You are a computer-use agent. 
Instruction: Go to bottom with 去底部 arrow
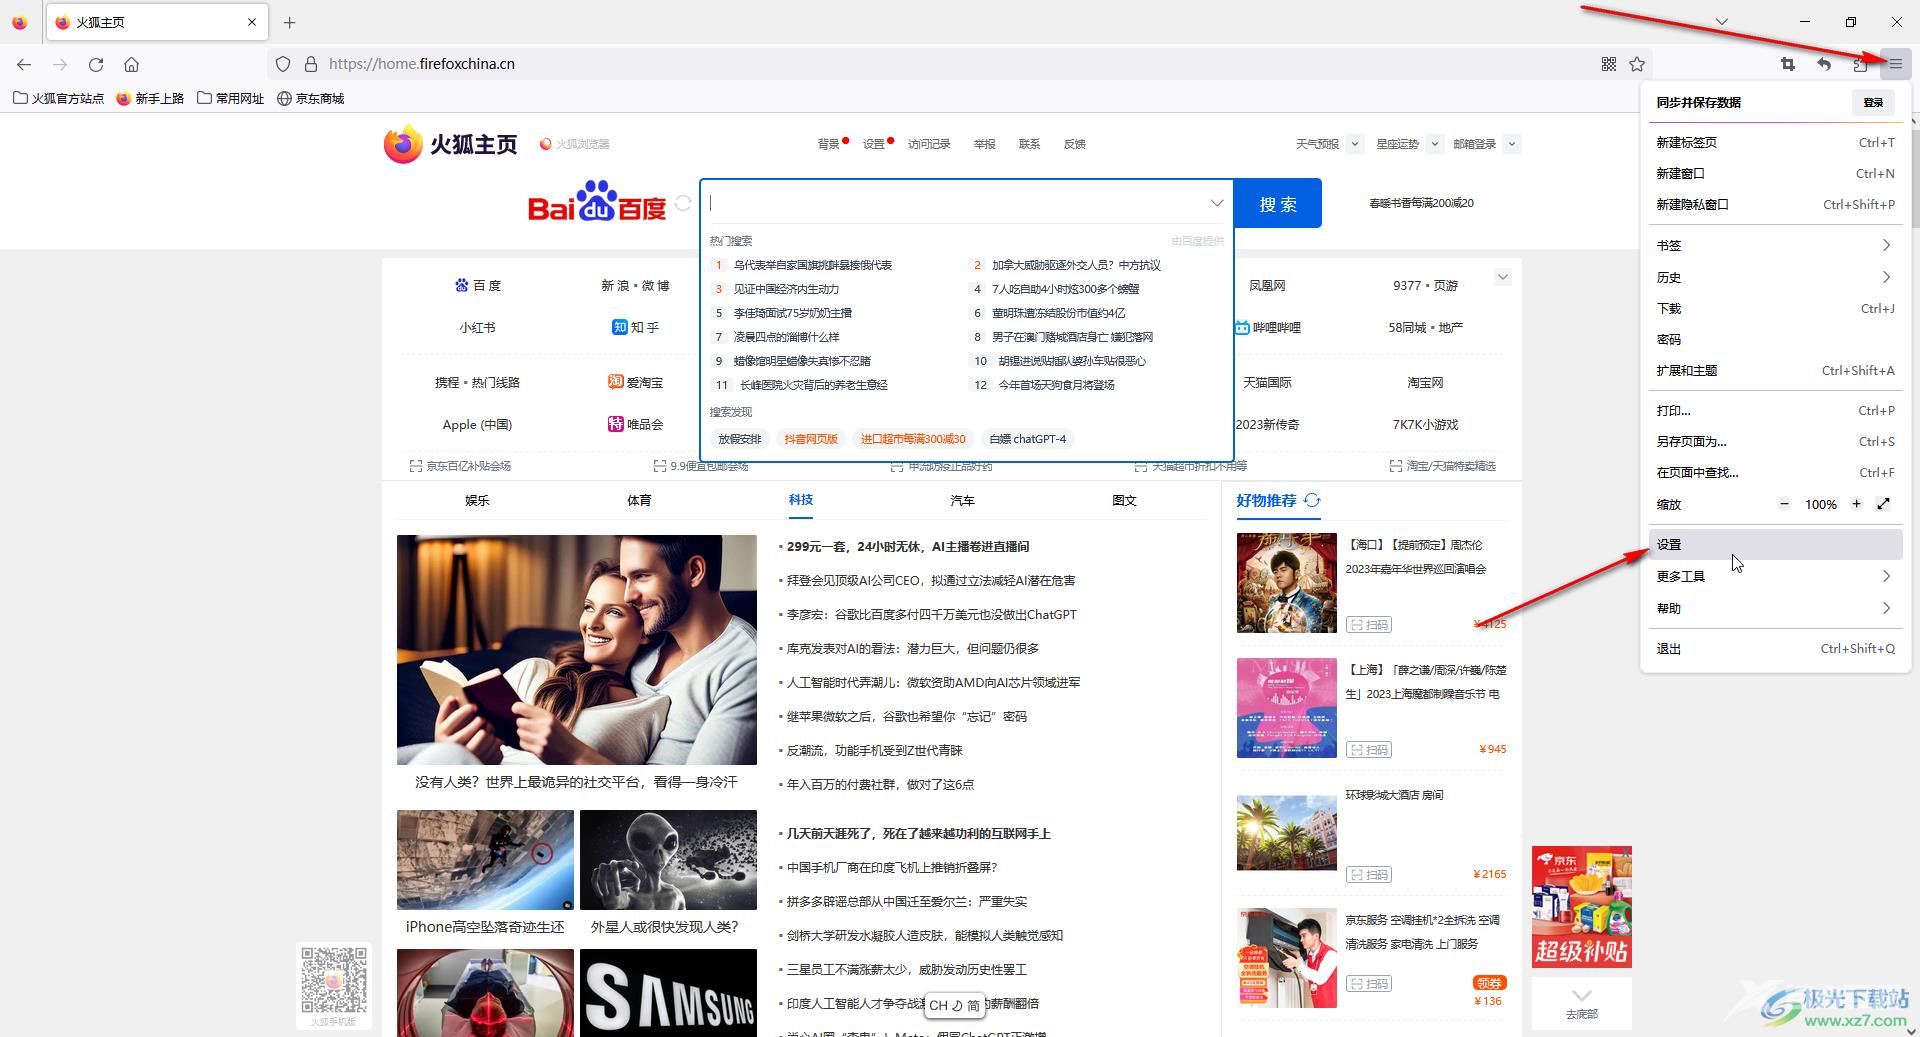point(1582,1003)
